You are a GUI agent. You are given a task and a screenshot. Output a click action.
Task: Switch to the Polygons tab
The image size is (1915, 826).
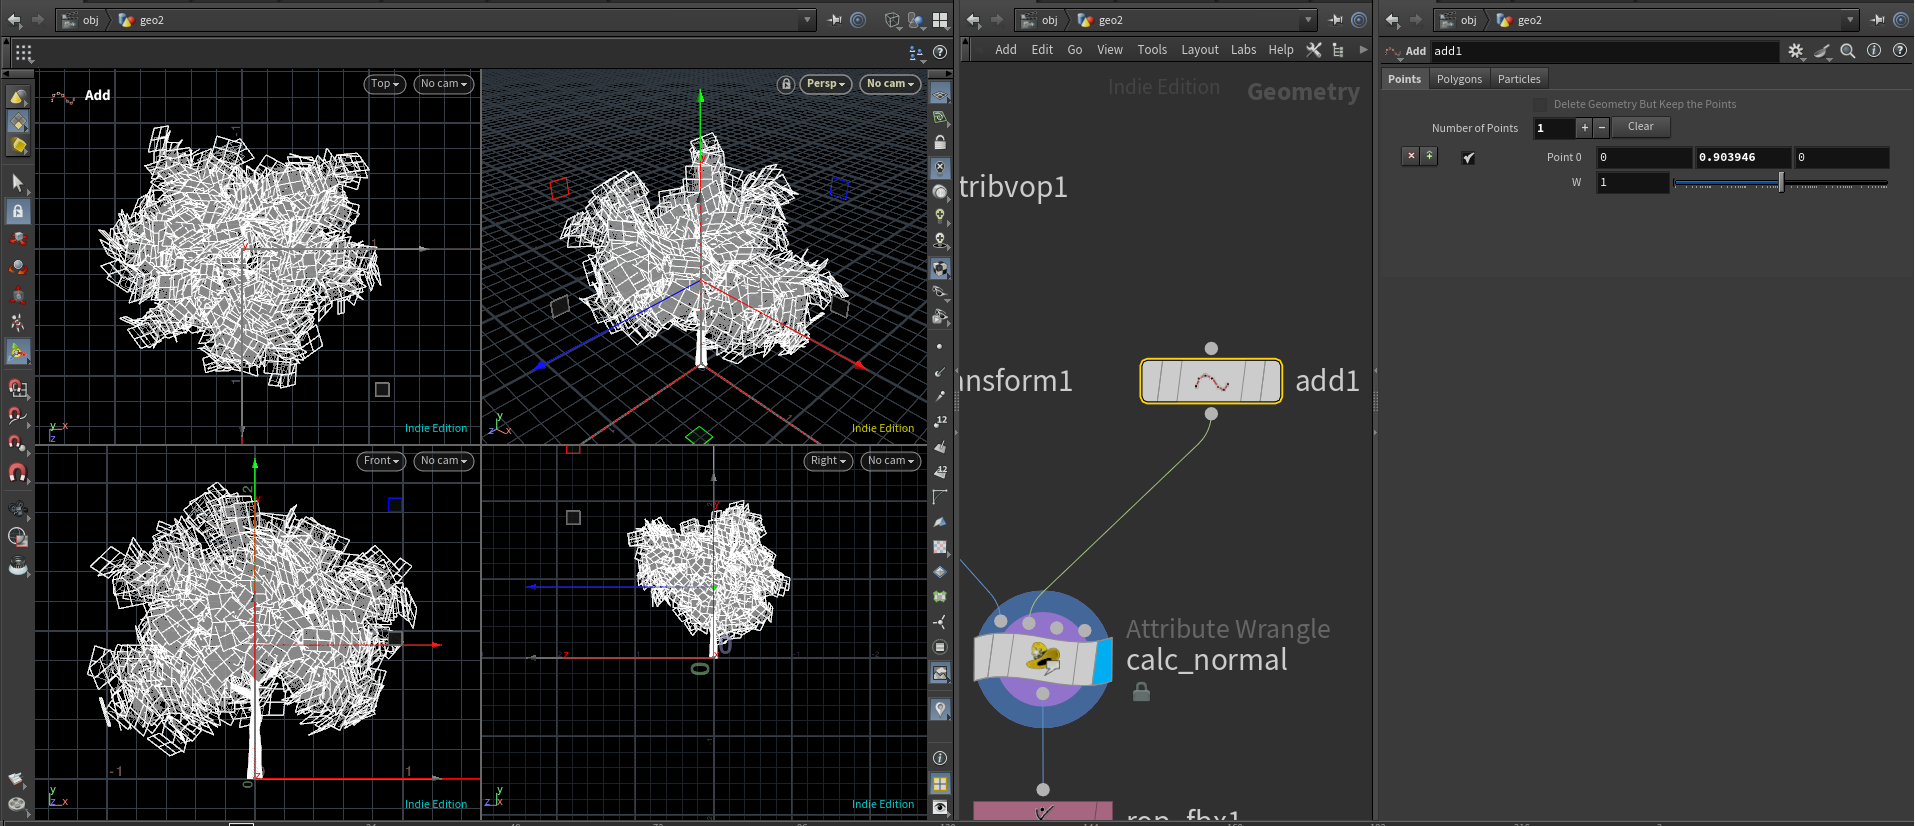coord(1459,79)
